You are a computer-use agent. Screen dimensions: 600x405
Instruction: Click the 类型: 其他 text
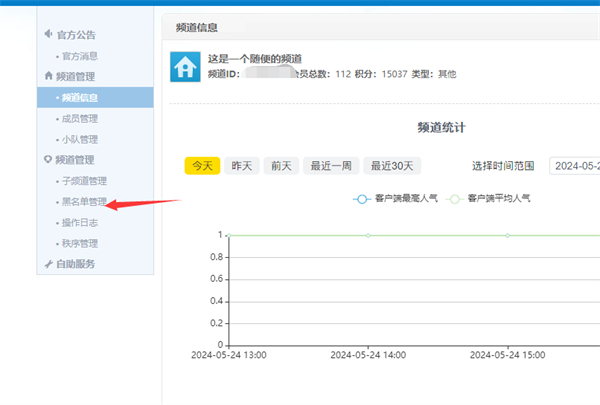(434, 74)
